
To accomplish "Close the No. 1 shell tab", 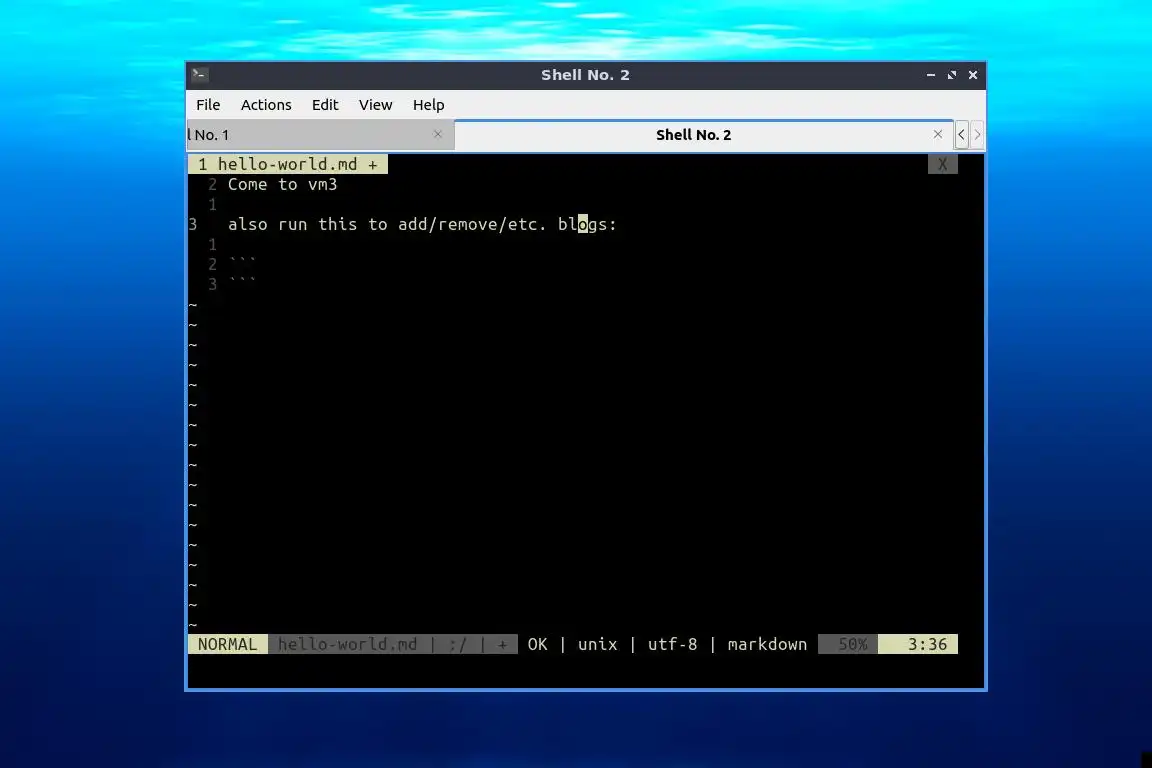I will tap(438, 134).
